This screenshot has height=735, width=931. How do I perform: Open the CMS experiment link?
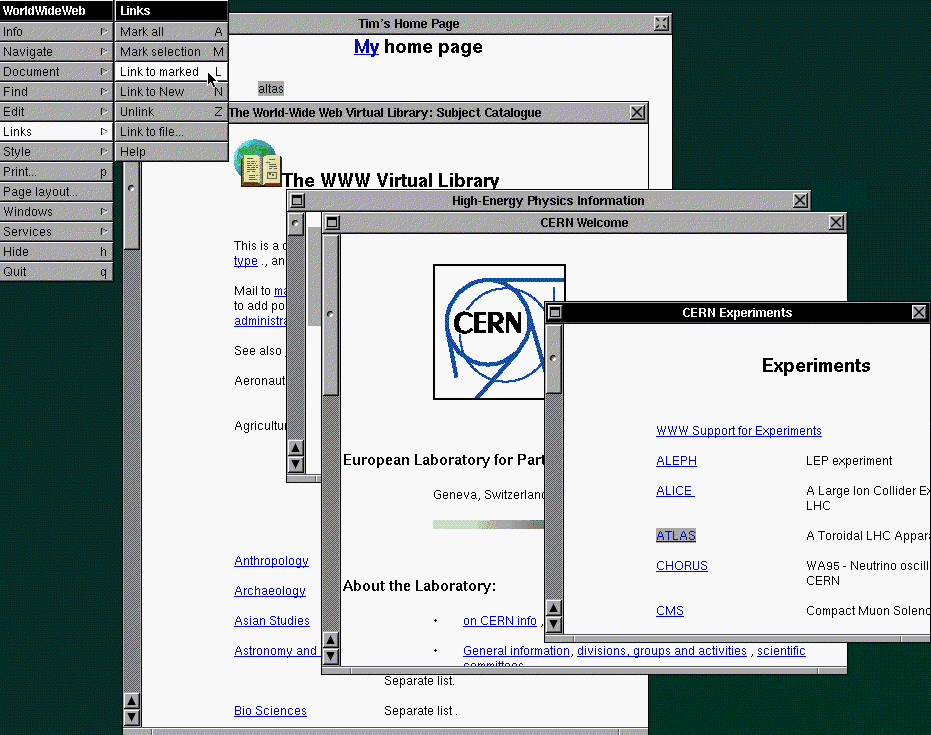670,611
